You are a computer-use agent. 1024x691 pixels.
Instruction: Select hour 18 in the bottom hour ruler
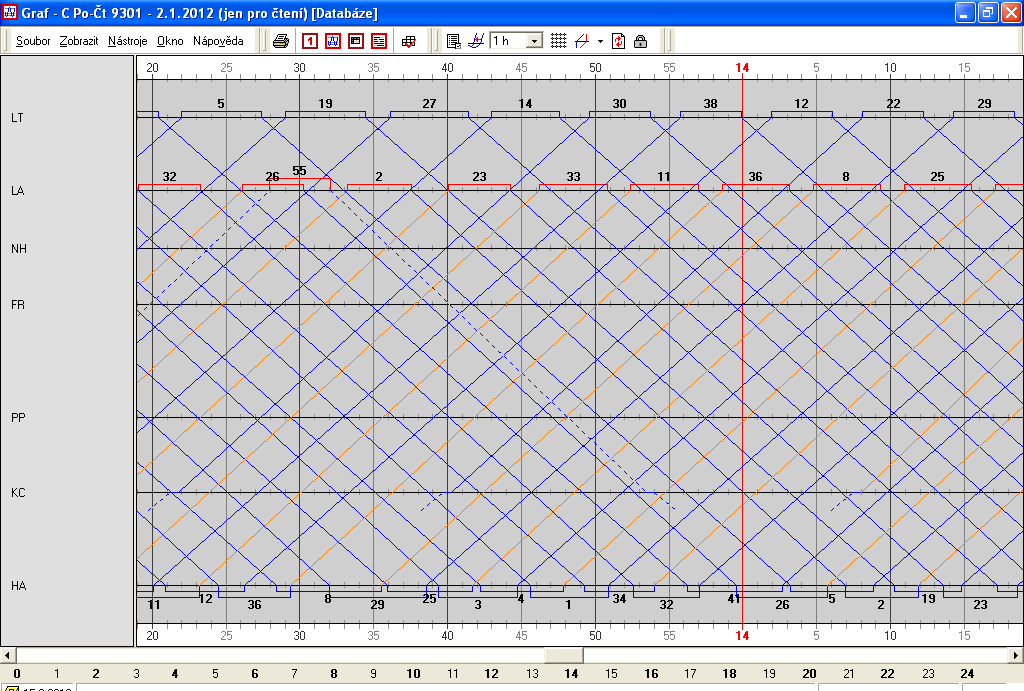(729, 673)
